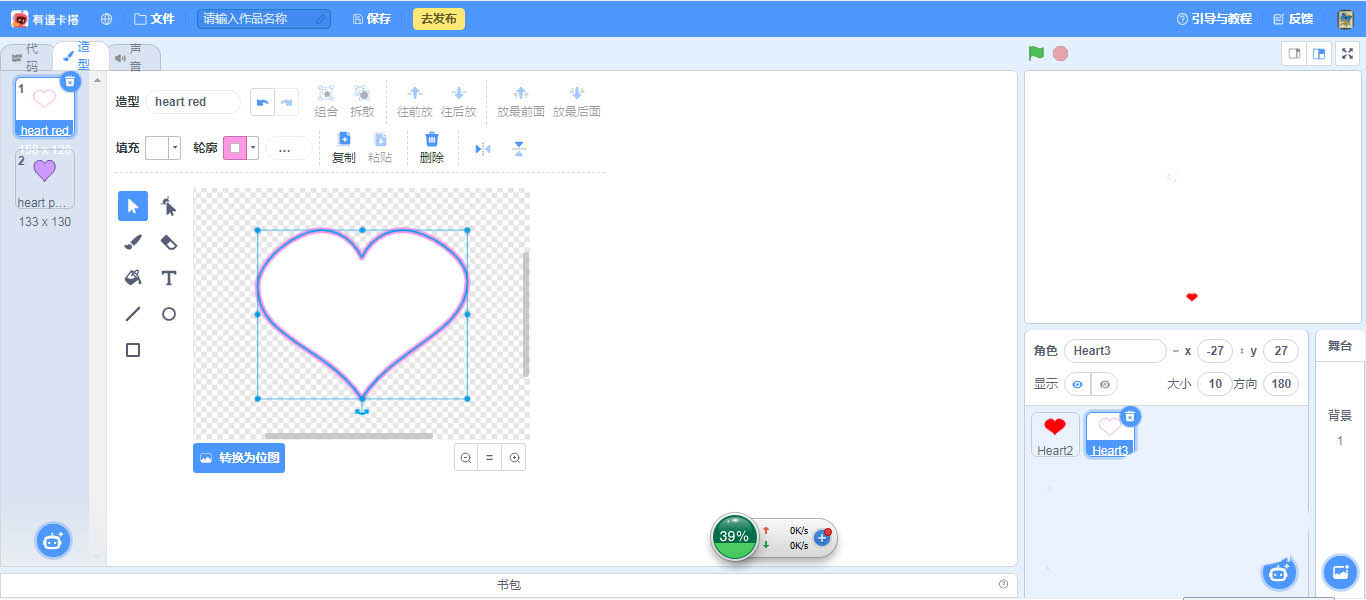Choose the rectangle shape tool
Screen dimensions: 1366x600
[x=133, y=350]
